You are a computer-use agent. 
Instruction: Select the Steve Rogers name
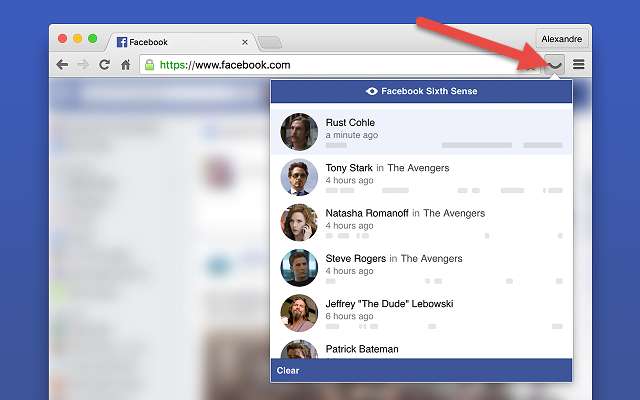(356, 258)
